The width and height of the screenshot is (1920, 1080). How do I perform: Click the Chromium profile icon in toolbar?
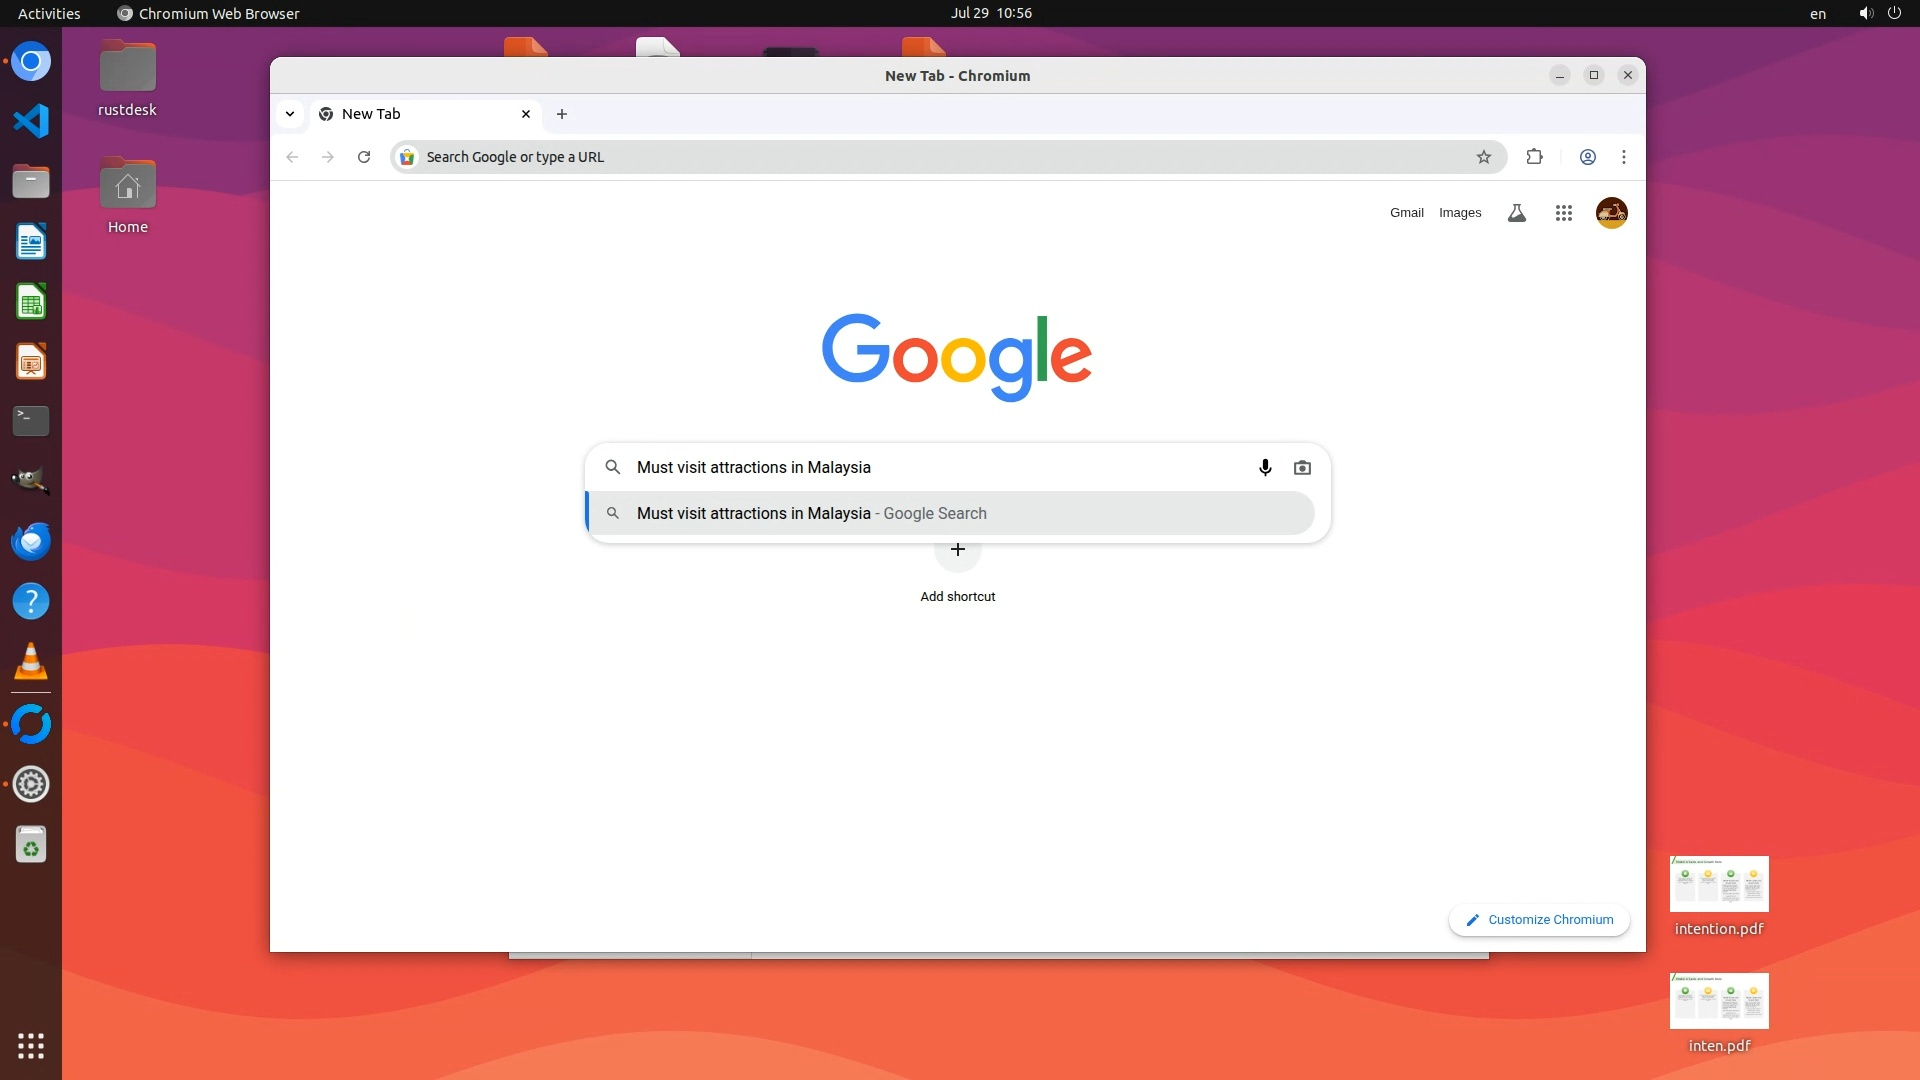coord(1587,157)
